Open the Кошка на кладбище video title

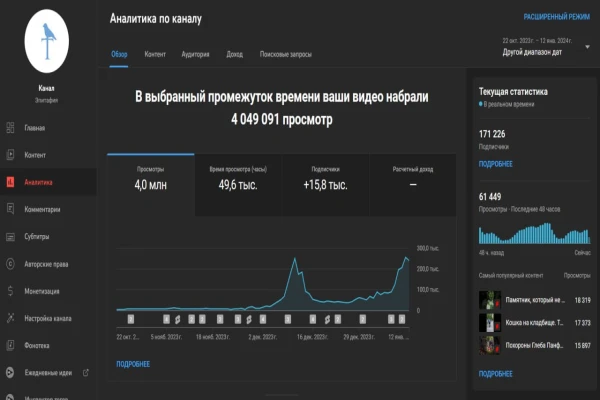pyautogui.click(x=534, y=323)
